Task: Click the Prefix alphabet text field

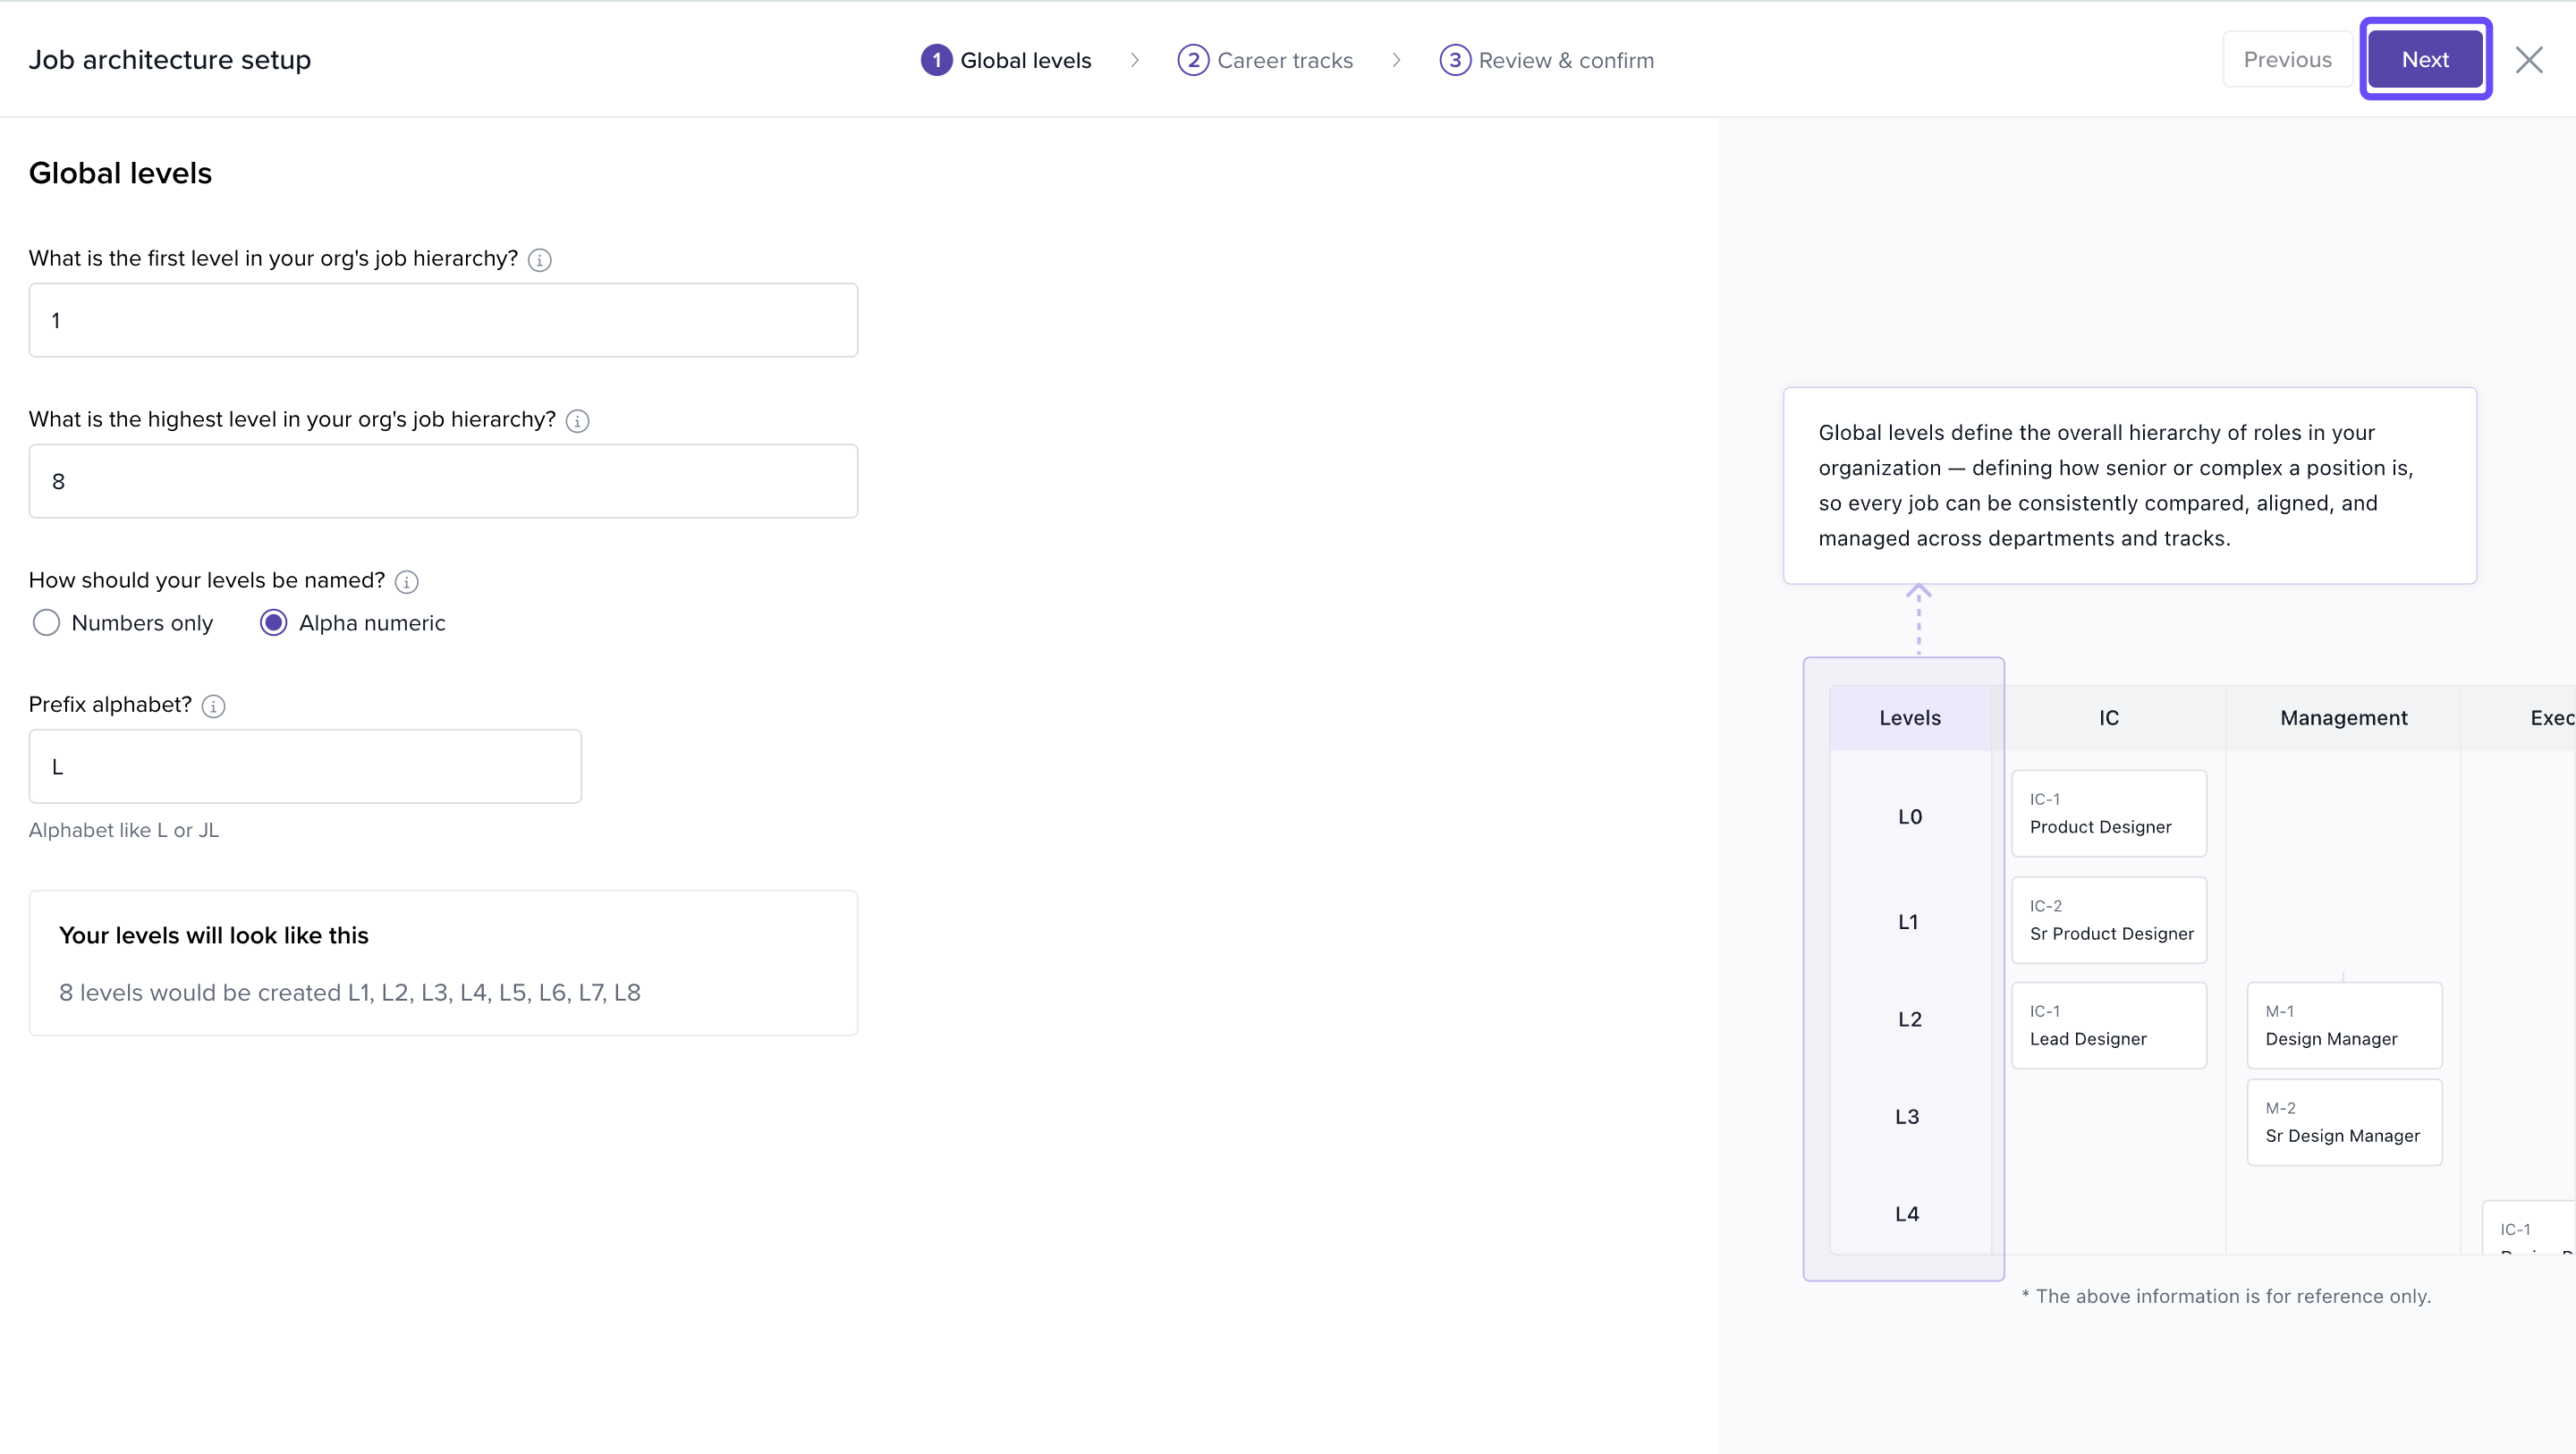Action: [x=305, y=766]
